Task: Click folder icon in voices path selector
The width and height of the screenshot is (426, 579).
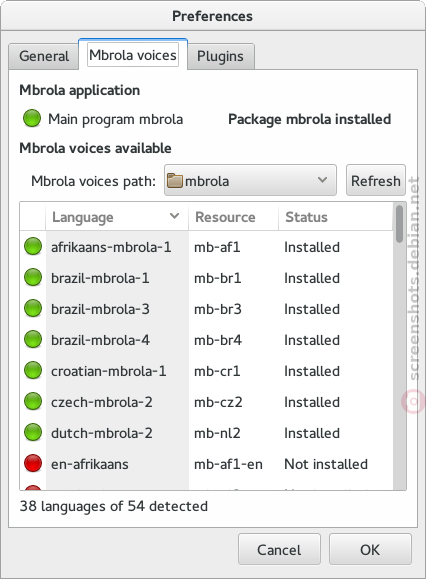Action: [175, 181]
